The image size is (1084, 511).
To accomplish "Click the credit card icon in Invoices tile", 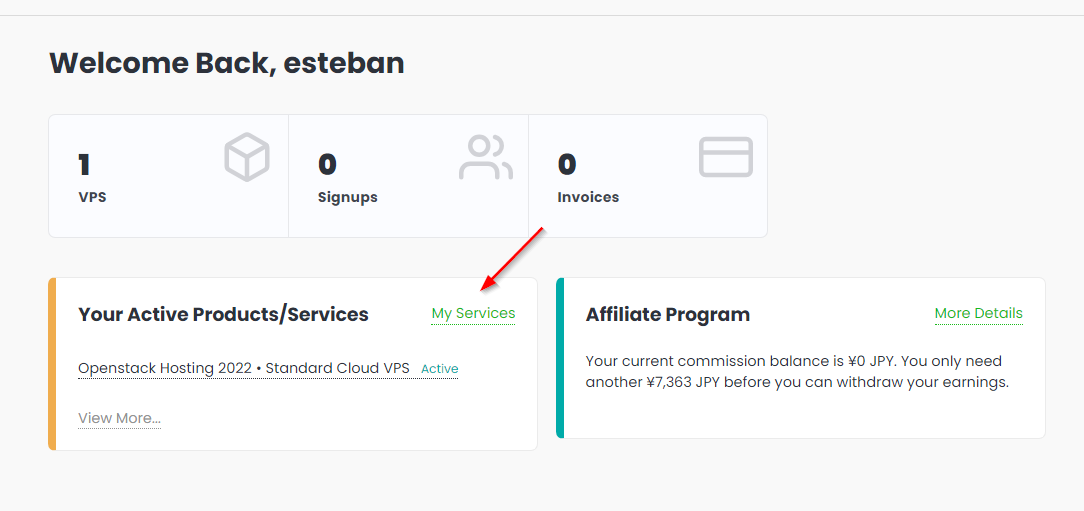I will 725,158.
